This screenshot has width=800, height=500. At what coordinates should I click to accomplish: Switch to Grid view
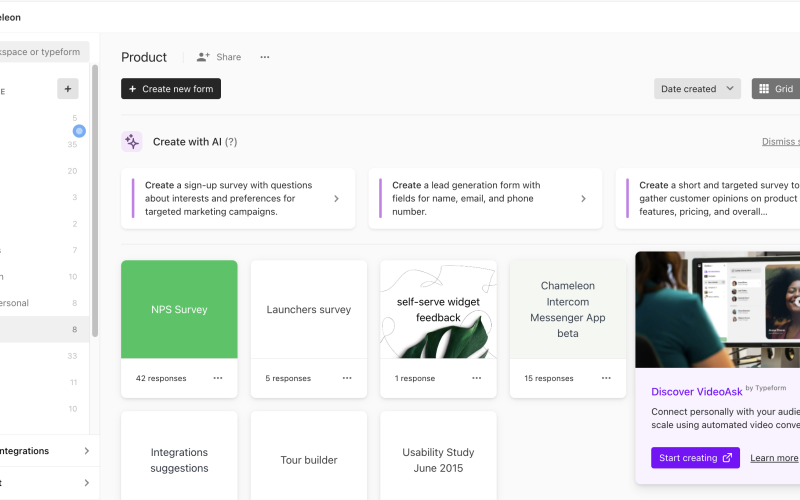pos(776,89)
